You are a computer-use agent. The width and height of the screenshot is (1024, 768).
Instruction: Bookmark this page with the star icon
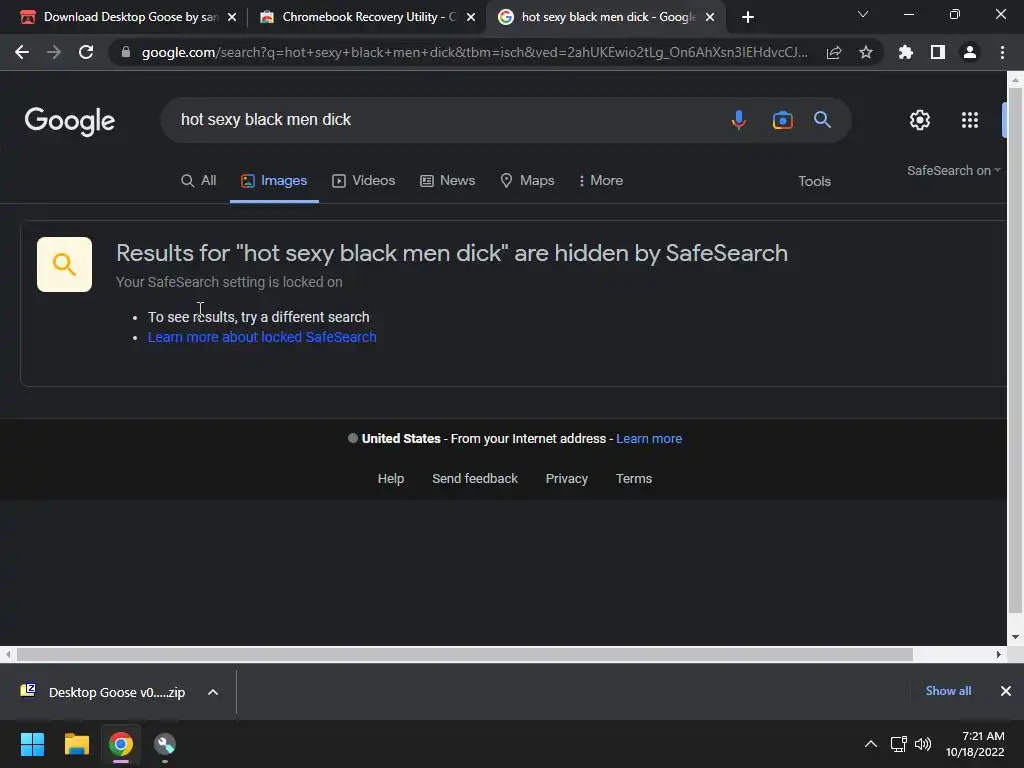(x=866, y=52)
